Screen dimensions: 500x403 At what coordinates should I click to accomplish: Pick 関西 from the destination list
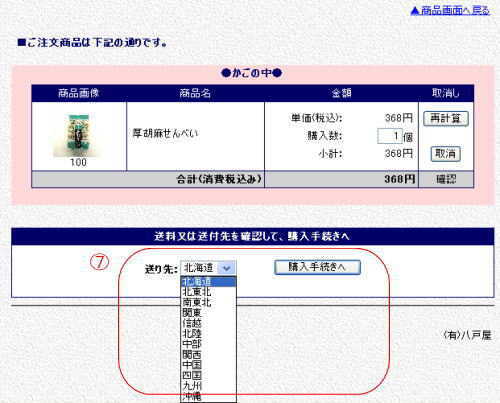(x=208, y=354)
